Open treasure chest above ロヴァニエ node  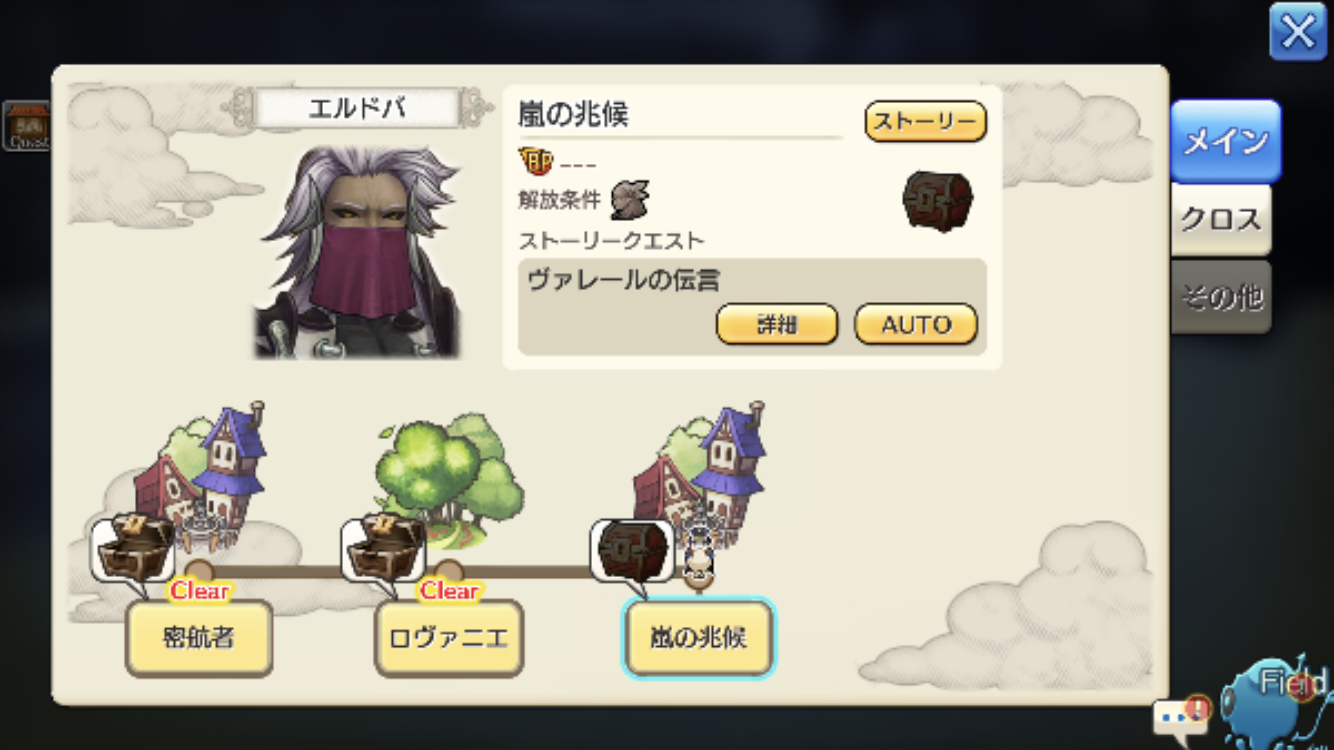(383, 547)
